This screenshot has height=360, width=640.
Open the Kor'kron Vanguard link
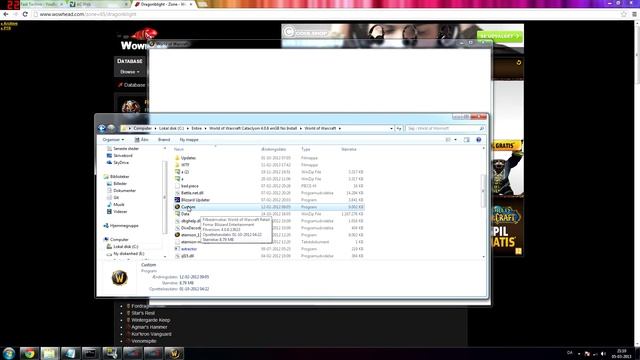tap(151, 334)
